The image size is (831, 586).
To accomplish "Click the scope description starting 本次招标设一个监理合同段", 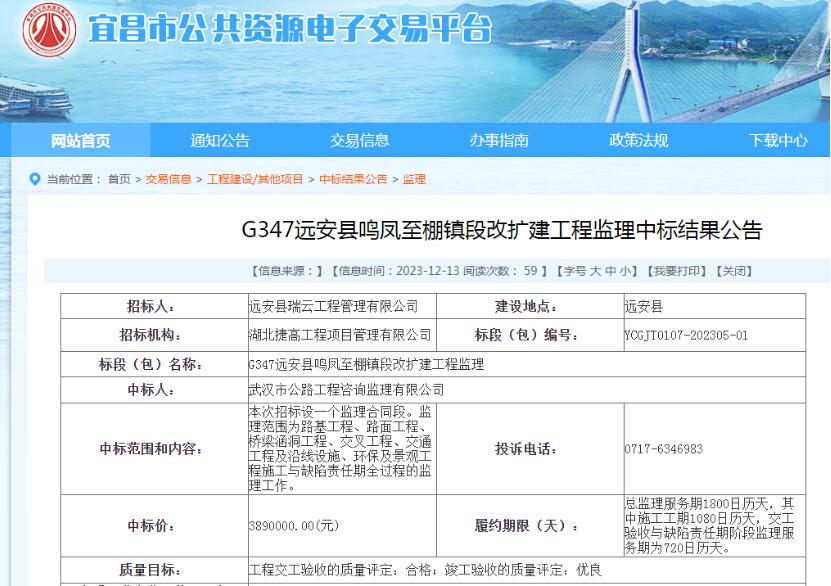I will point(340,449).
